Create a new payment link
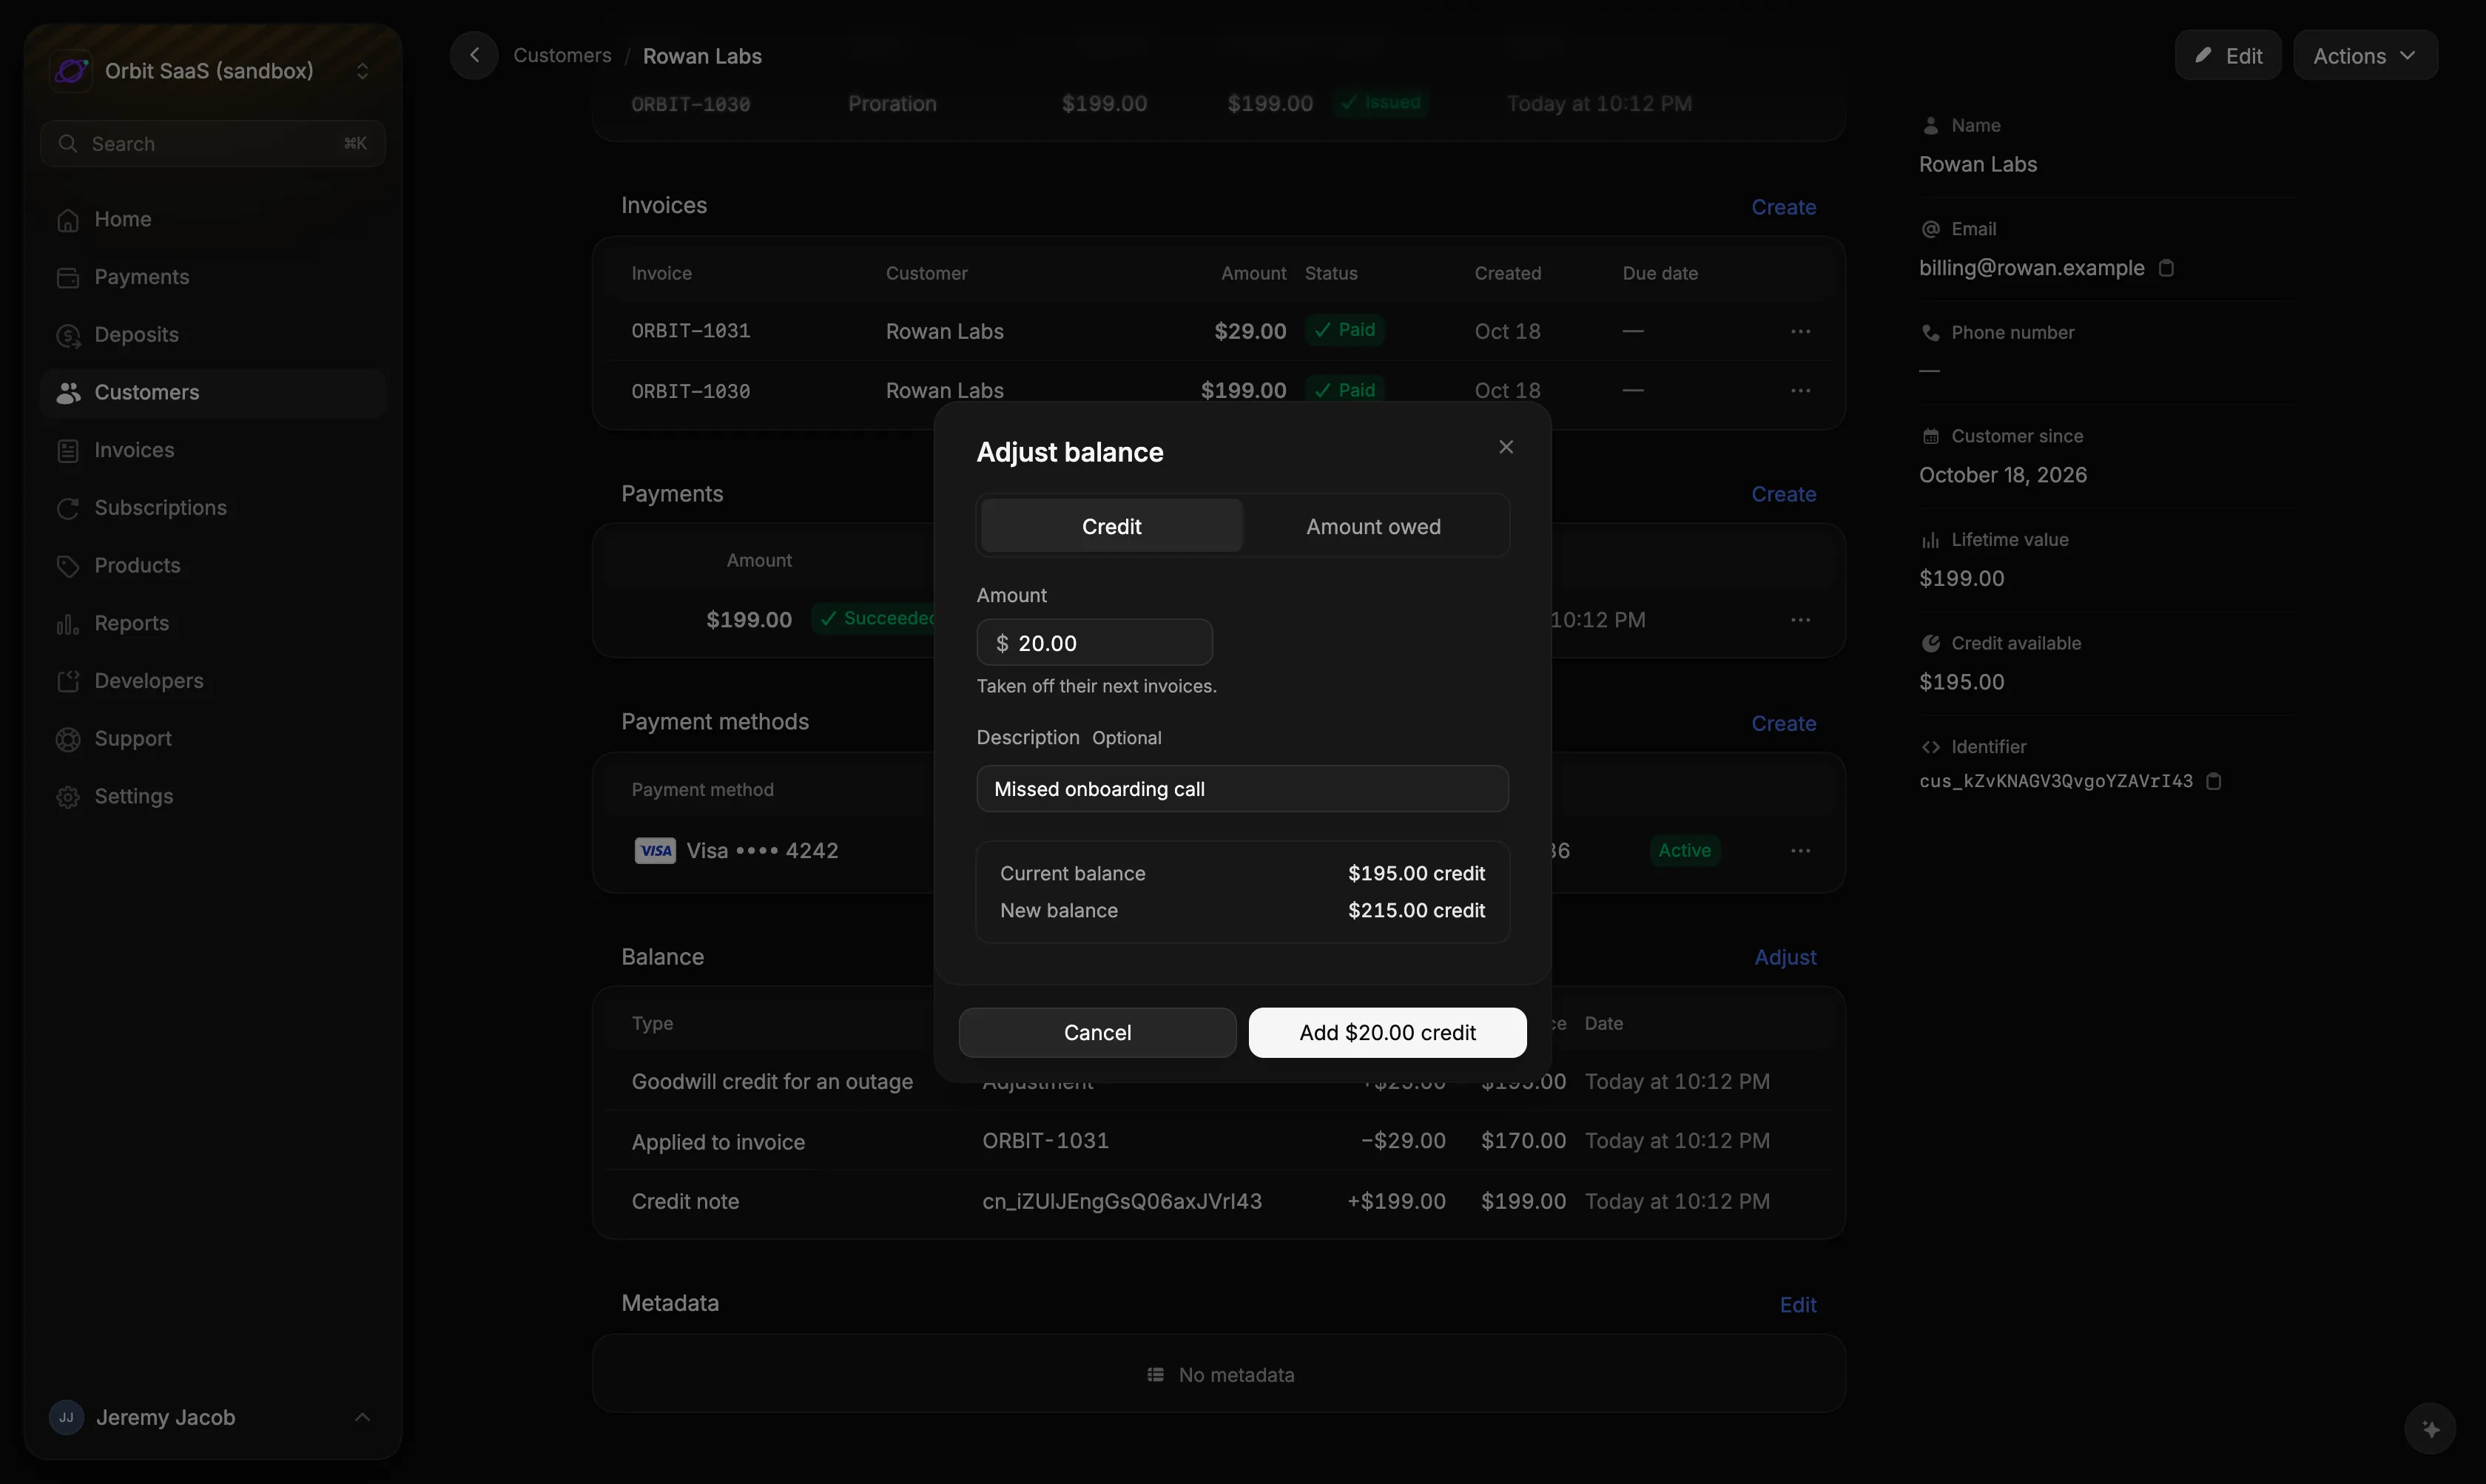 (x=1783, y=494)
